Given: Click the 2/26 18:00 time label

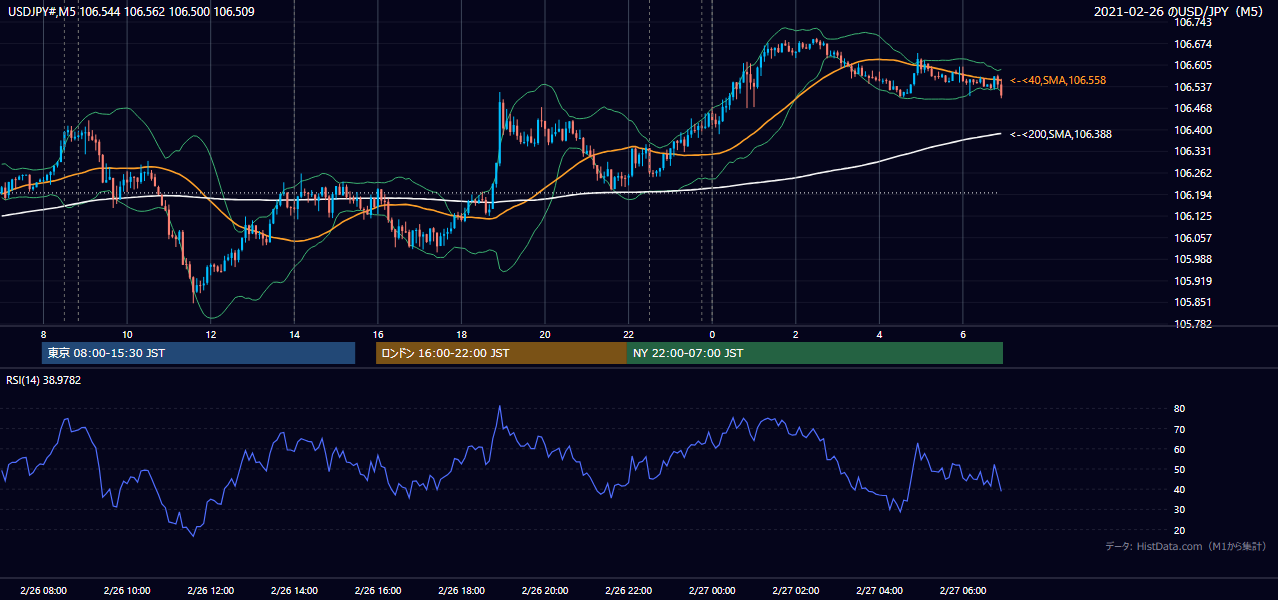Looking at the screenshot, I should [461, 591].
